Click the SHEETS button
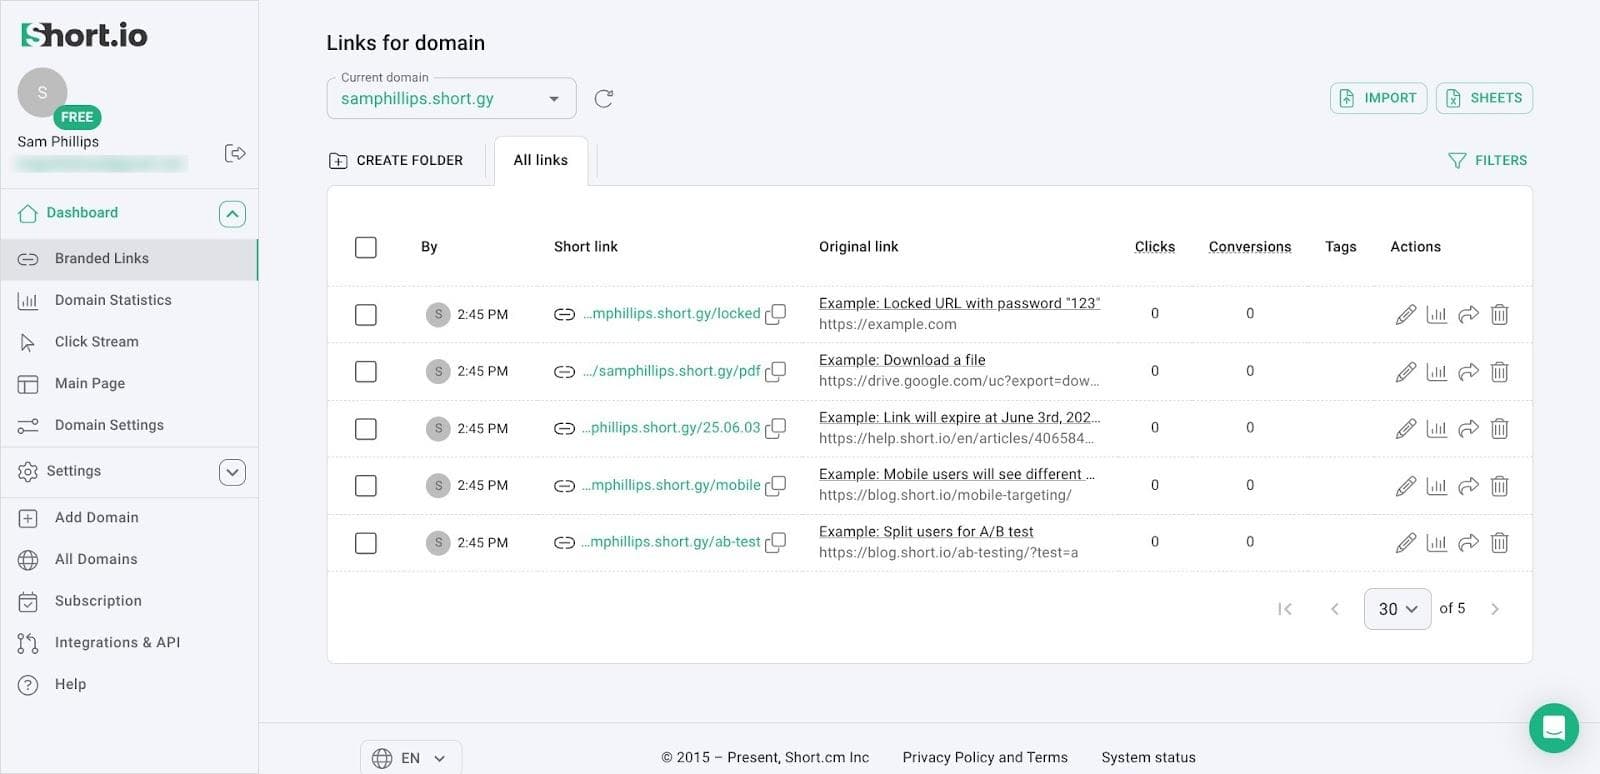The height and width of the screenshot is (774, 1600). point(1484,98)
